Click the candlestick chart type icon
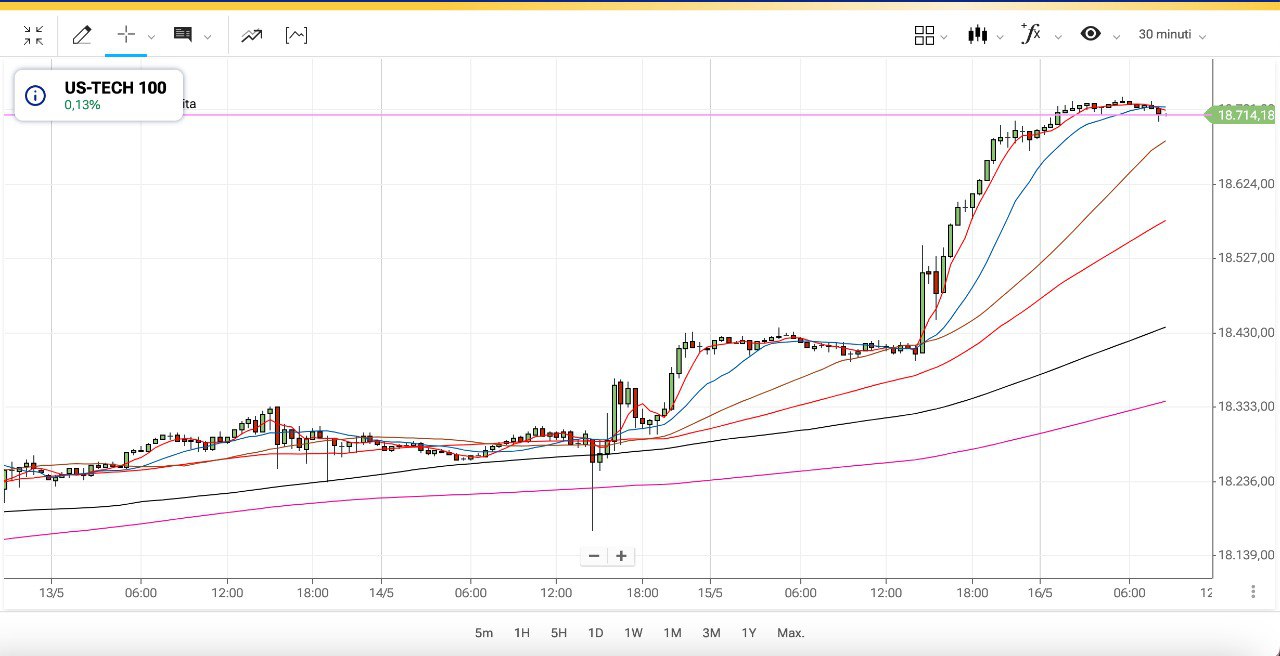Viewport: 1280px width, 656px height. [977, 35]
